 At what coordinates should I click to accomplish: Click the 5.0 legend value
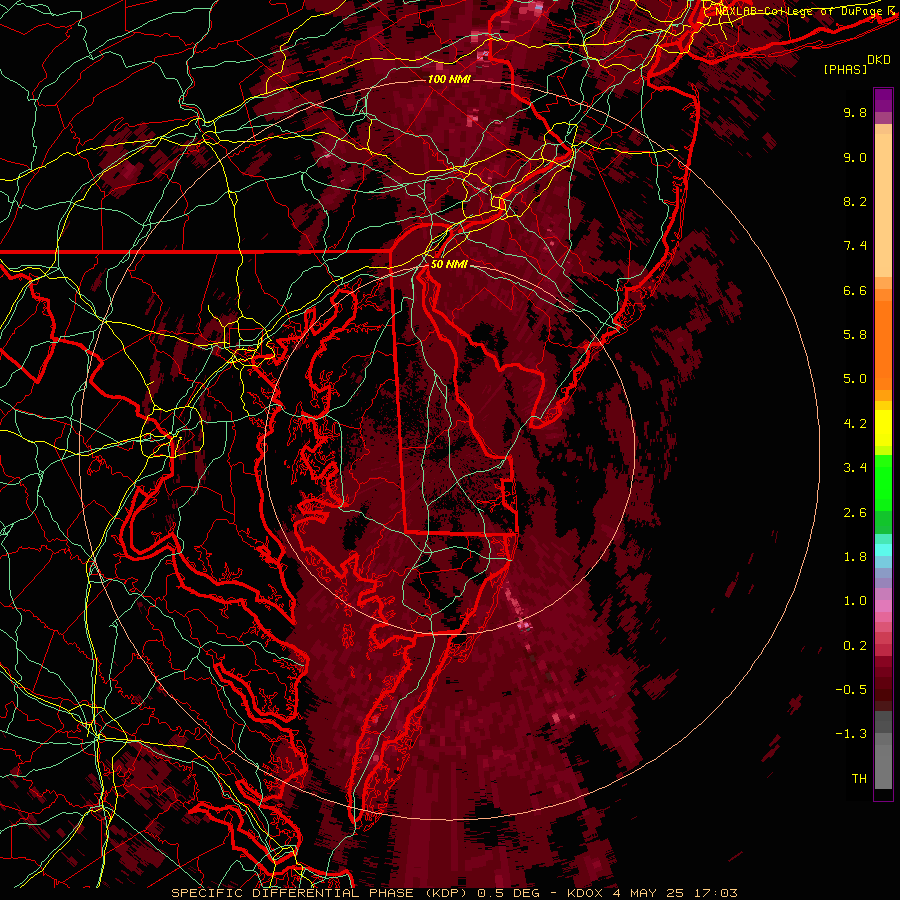855,379
